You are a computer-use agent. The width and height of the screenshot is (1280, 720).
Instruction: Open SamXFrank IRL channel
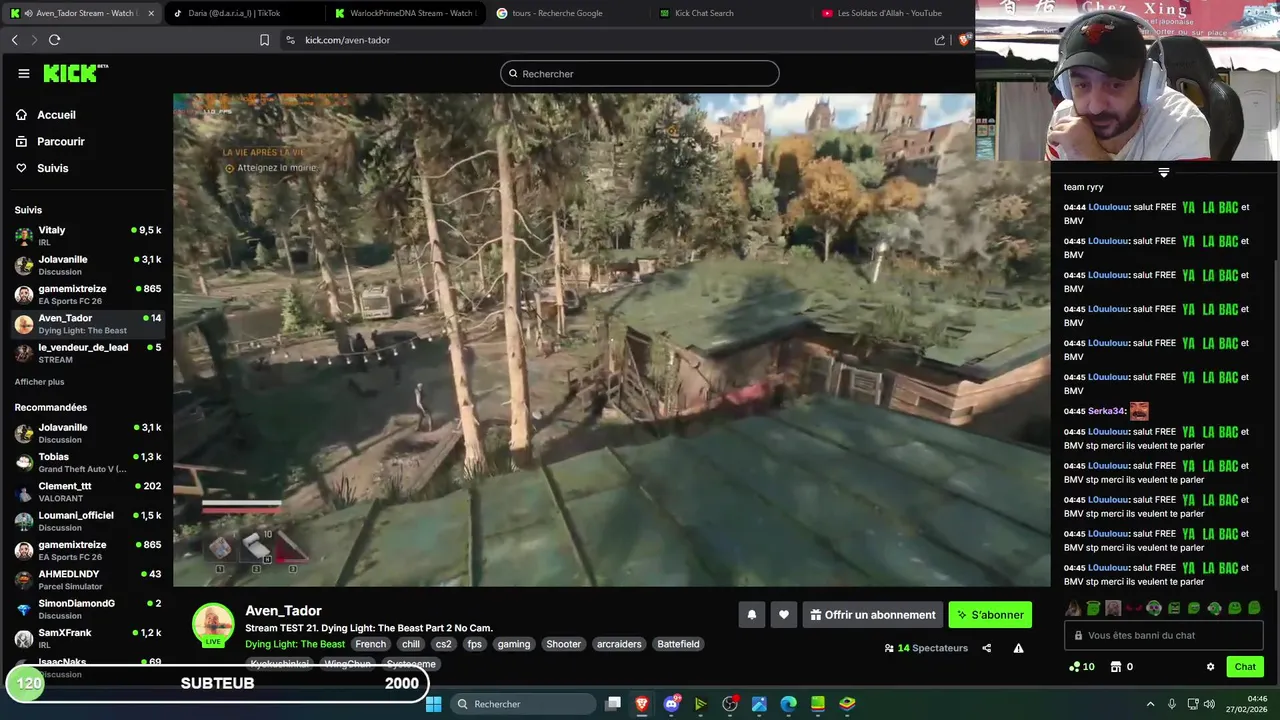(88, 638)
